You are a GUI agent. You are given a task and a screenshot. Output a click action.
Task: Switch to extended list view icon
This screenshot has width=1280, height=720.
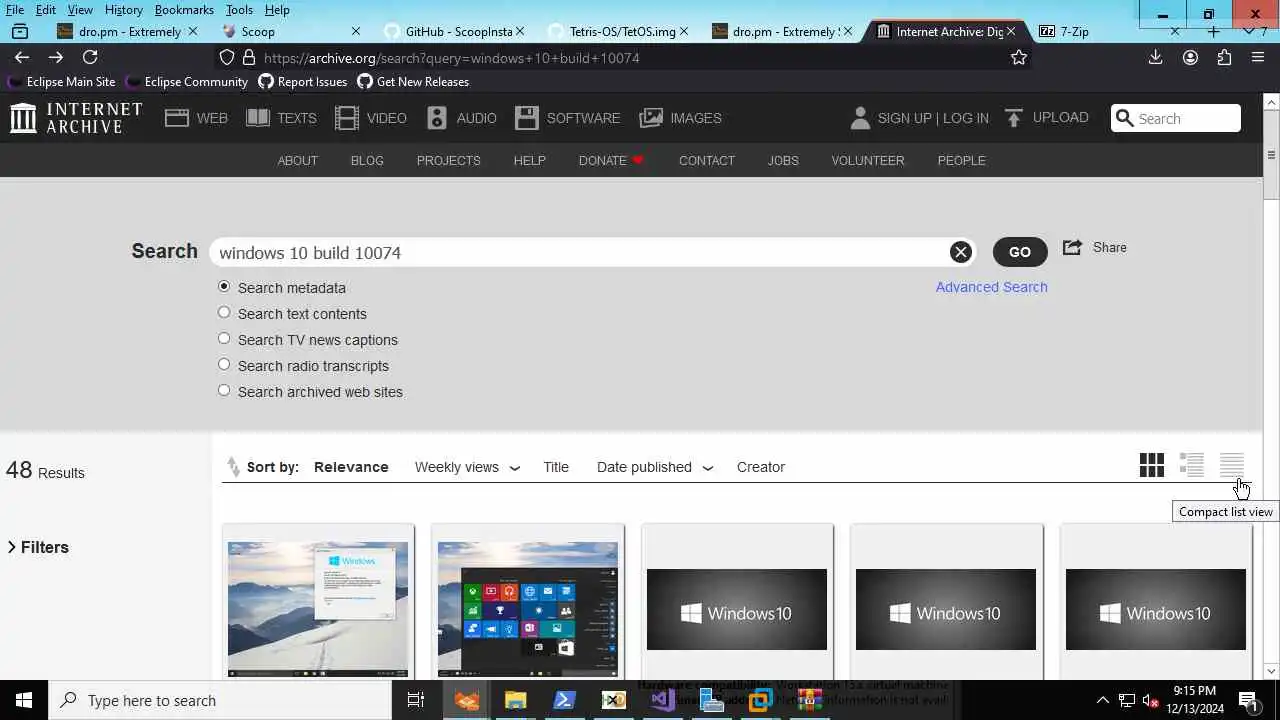pyautogui.click(x=1192, y=465)
